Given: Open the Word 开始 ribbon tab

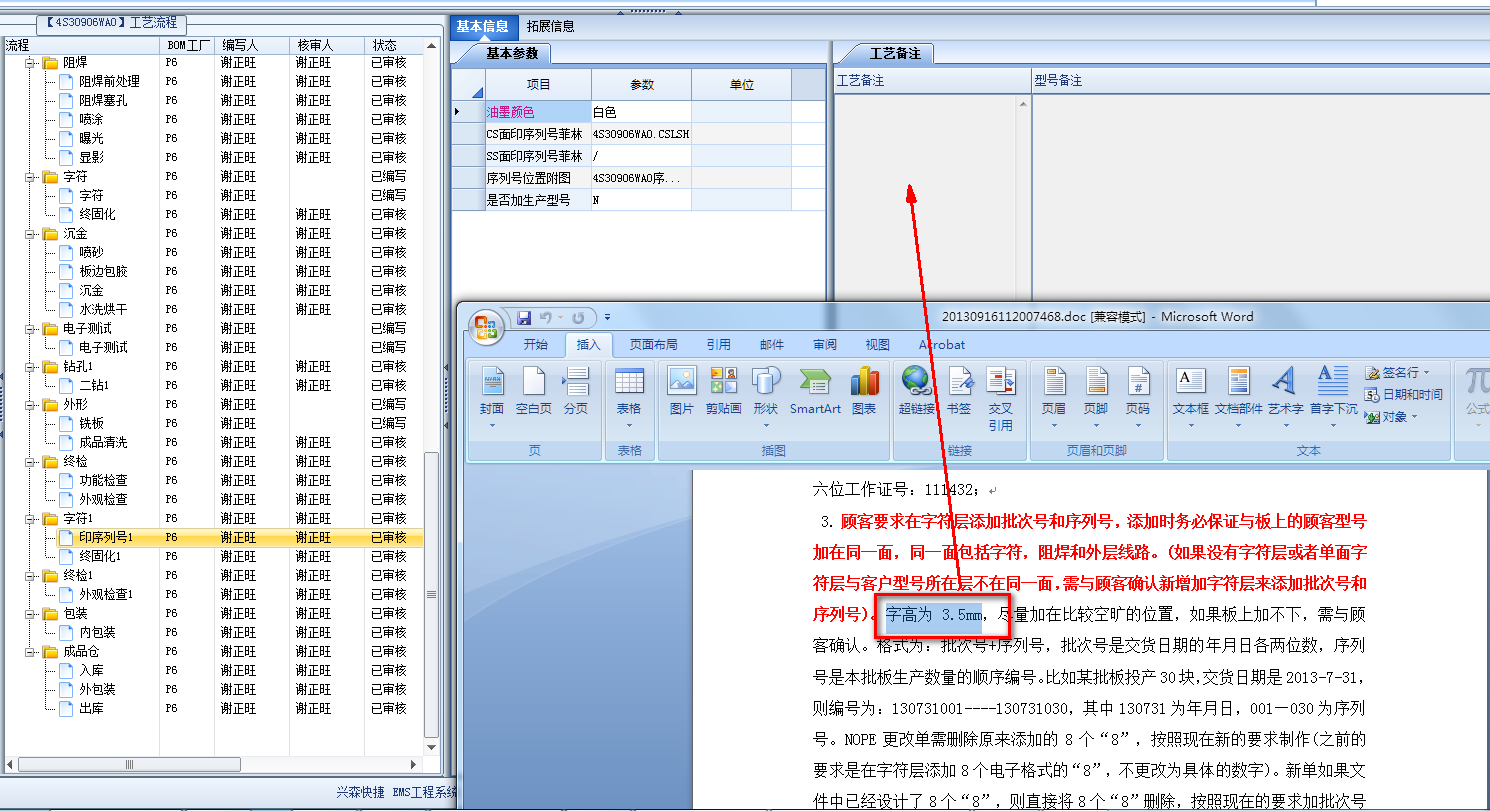Looking at the screenshot, I should (536, 344).
